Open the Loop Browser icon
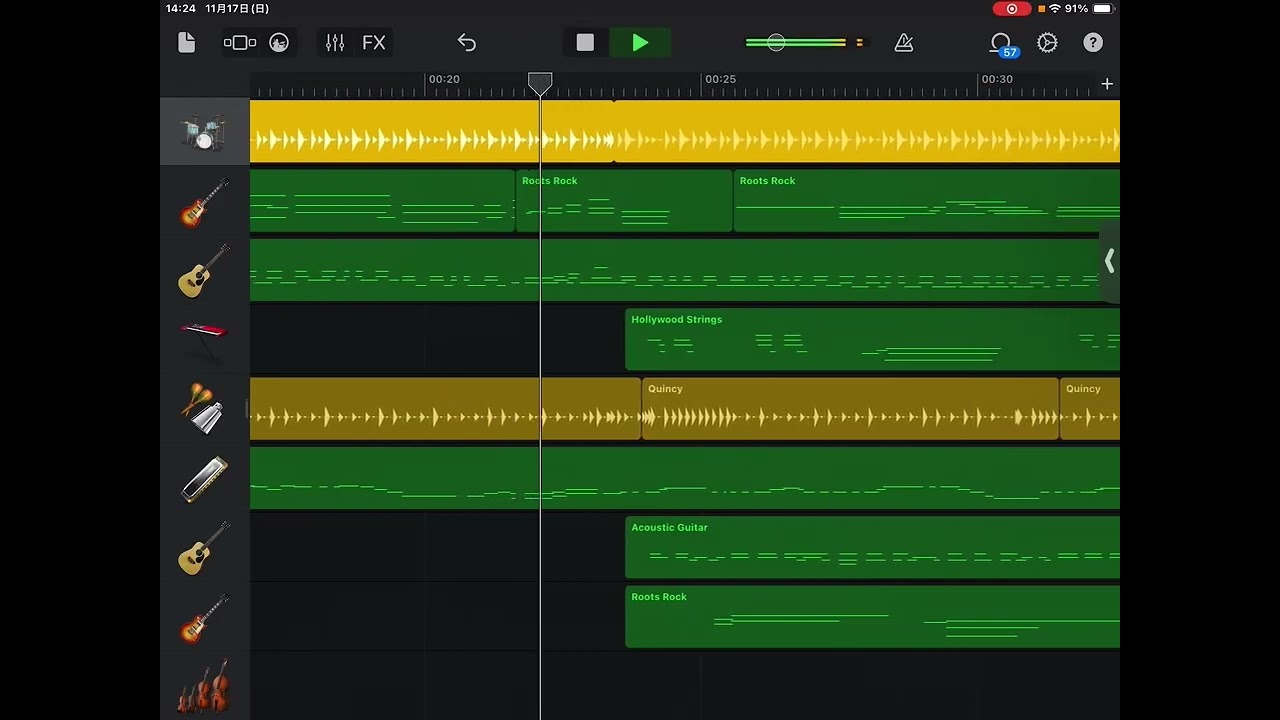The image size is (1280, 720). tap(1000, 42)
